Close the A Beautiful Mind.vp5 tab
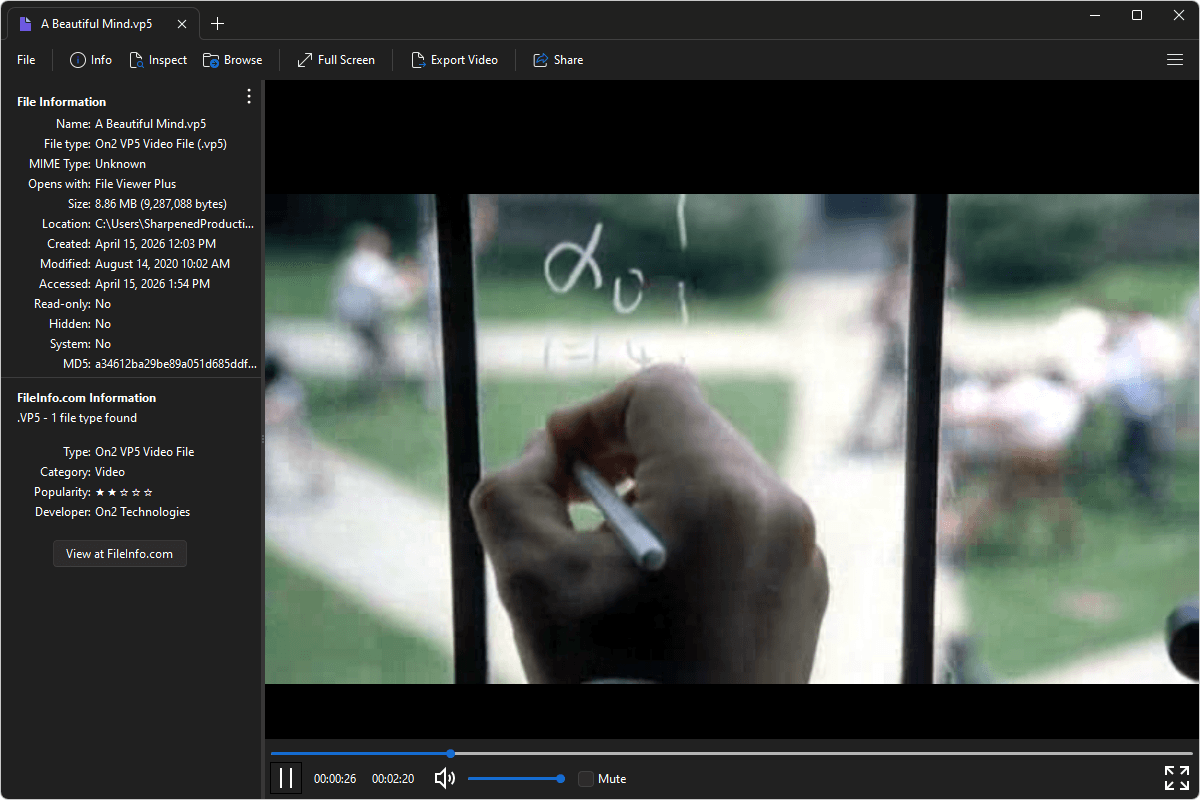Screen dimensions: 1200x800 pos(182,22)
